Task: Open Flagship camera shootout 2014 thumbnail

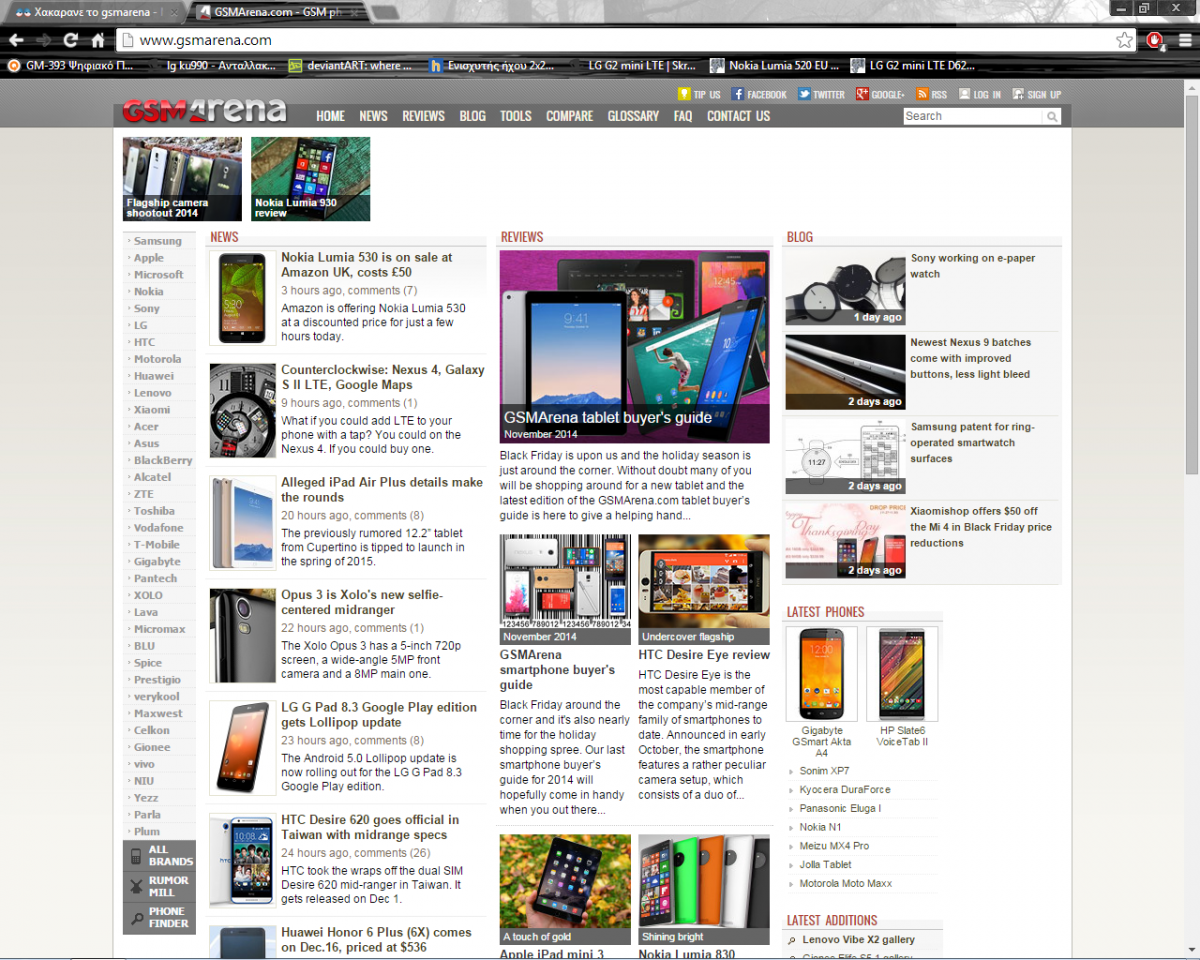Action: tap(182, 179)
